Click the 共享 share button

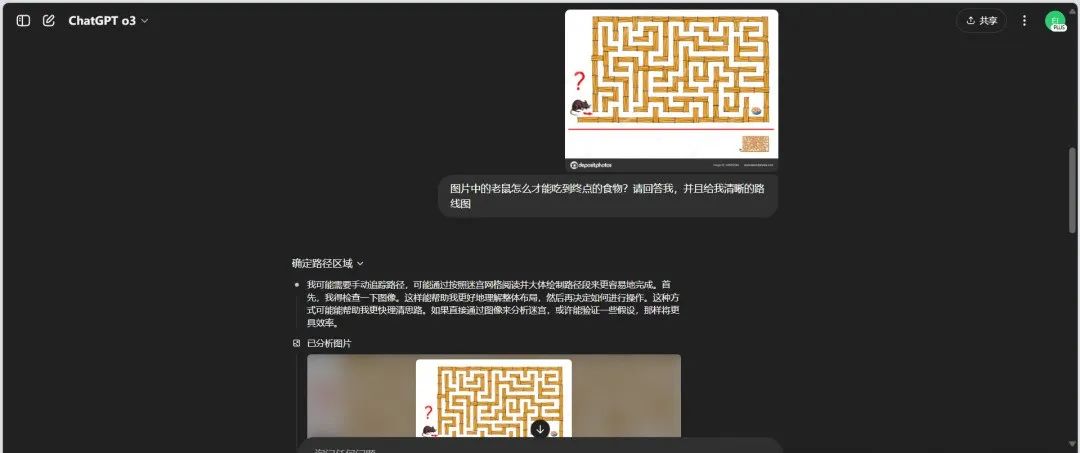pyautogui.click(x=982, y=21)
